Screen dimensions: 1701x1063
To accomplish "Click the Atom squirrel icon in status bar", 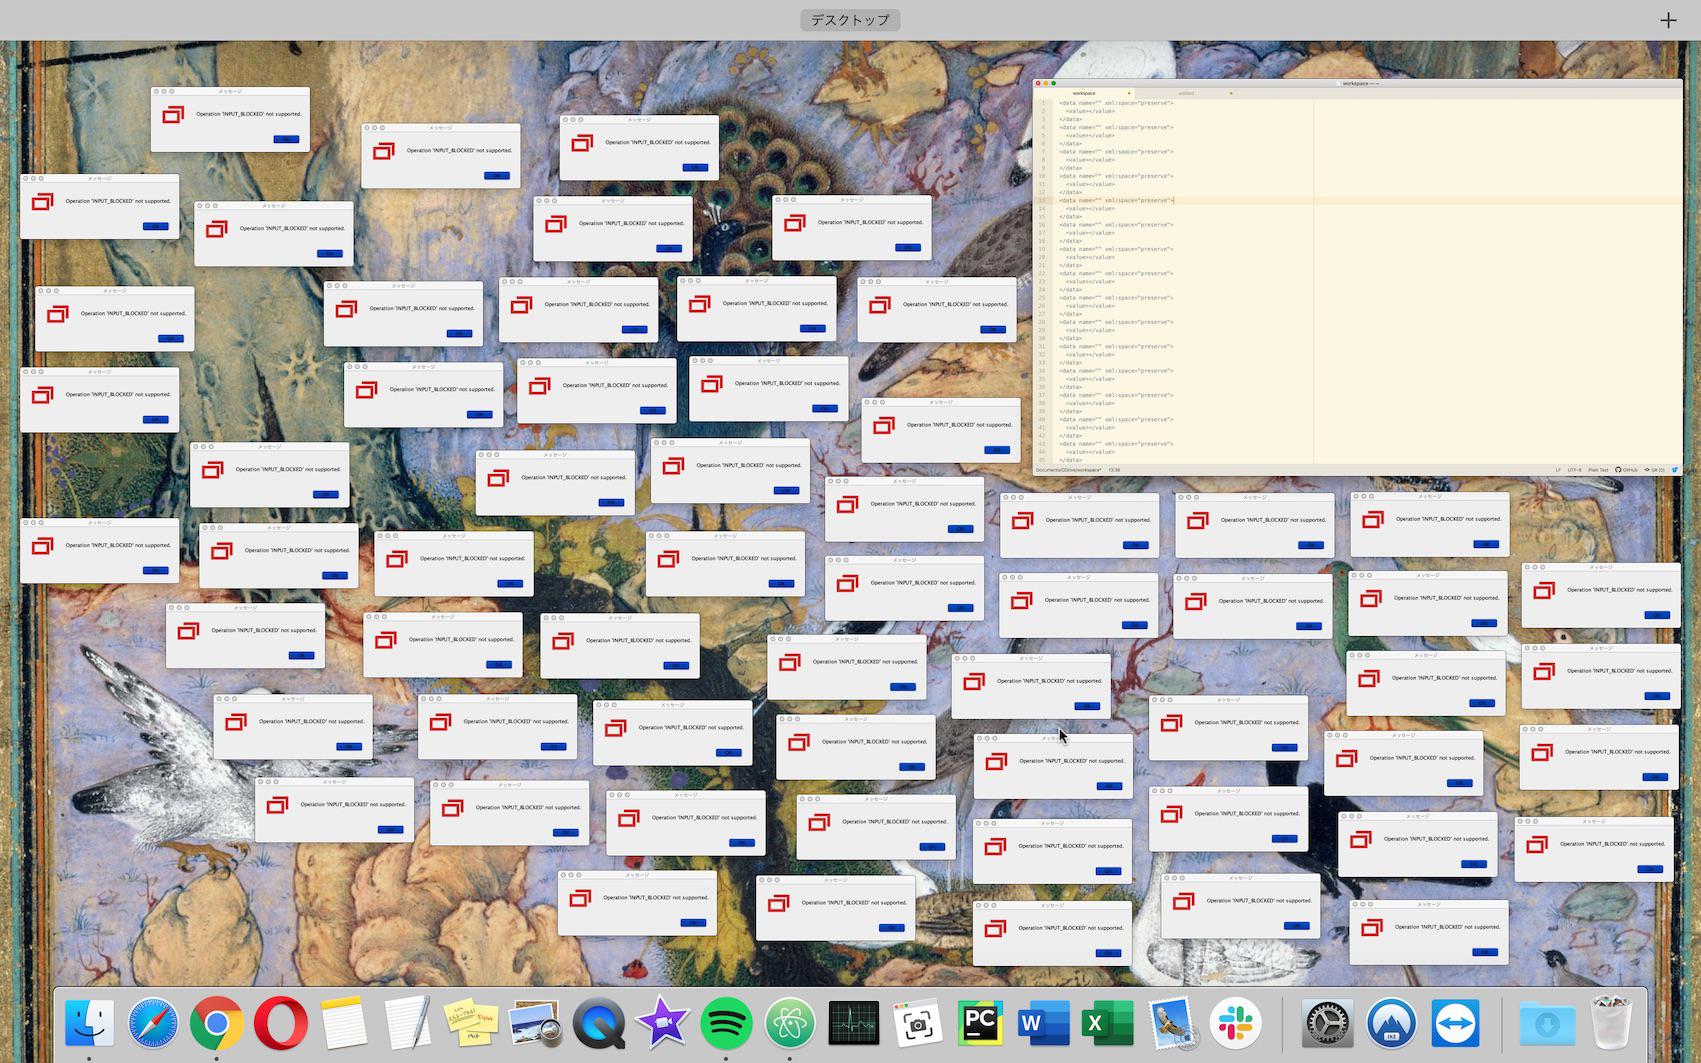I will point(1675,470).
